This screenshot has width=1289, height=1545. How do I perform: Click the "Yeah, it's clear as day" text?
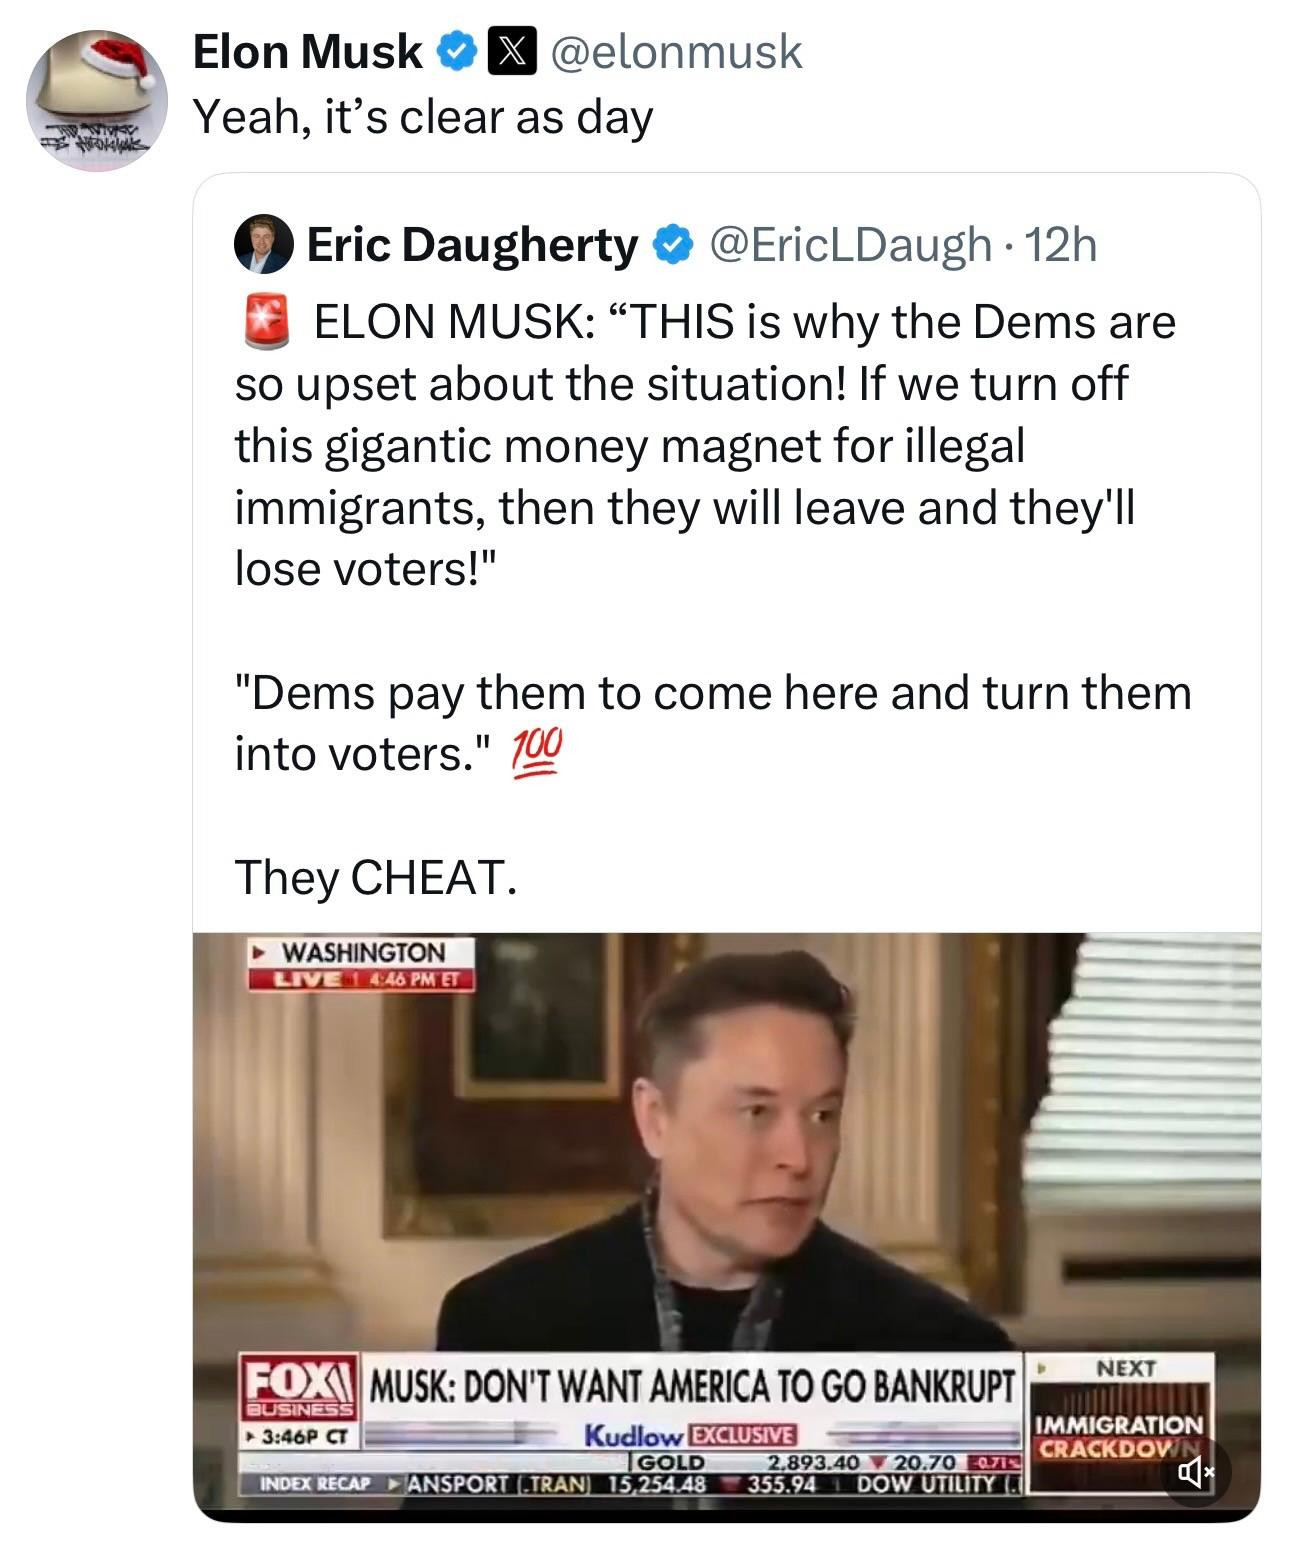tap(422, 118)
